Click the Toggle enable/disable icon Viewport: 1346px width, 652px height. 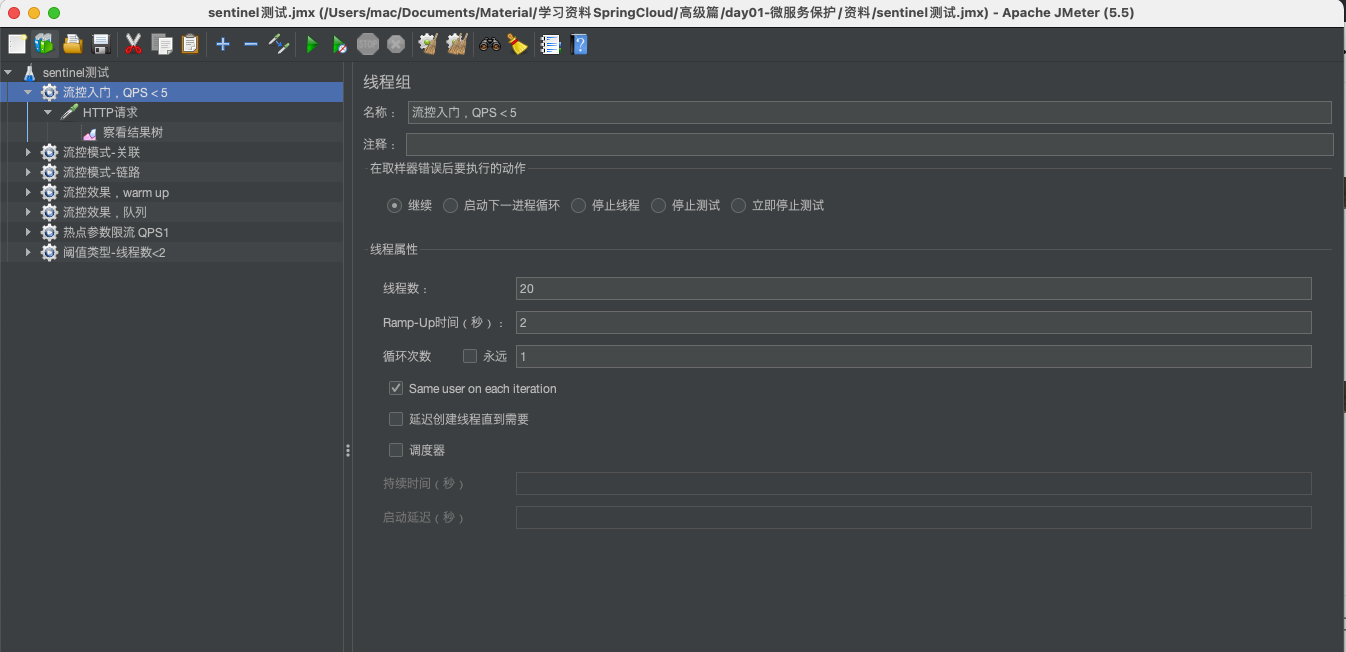click(x=279, y=44)
